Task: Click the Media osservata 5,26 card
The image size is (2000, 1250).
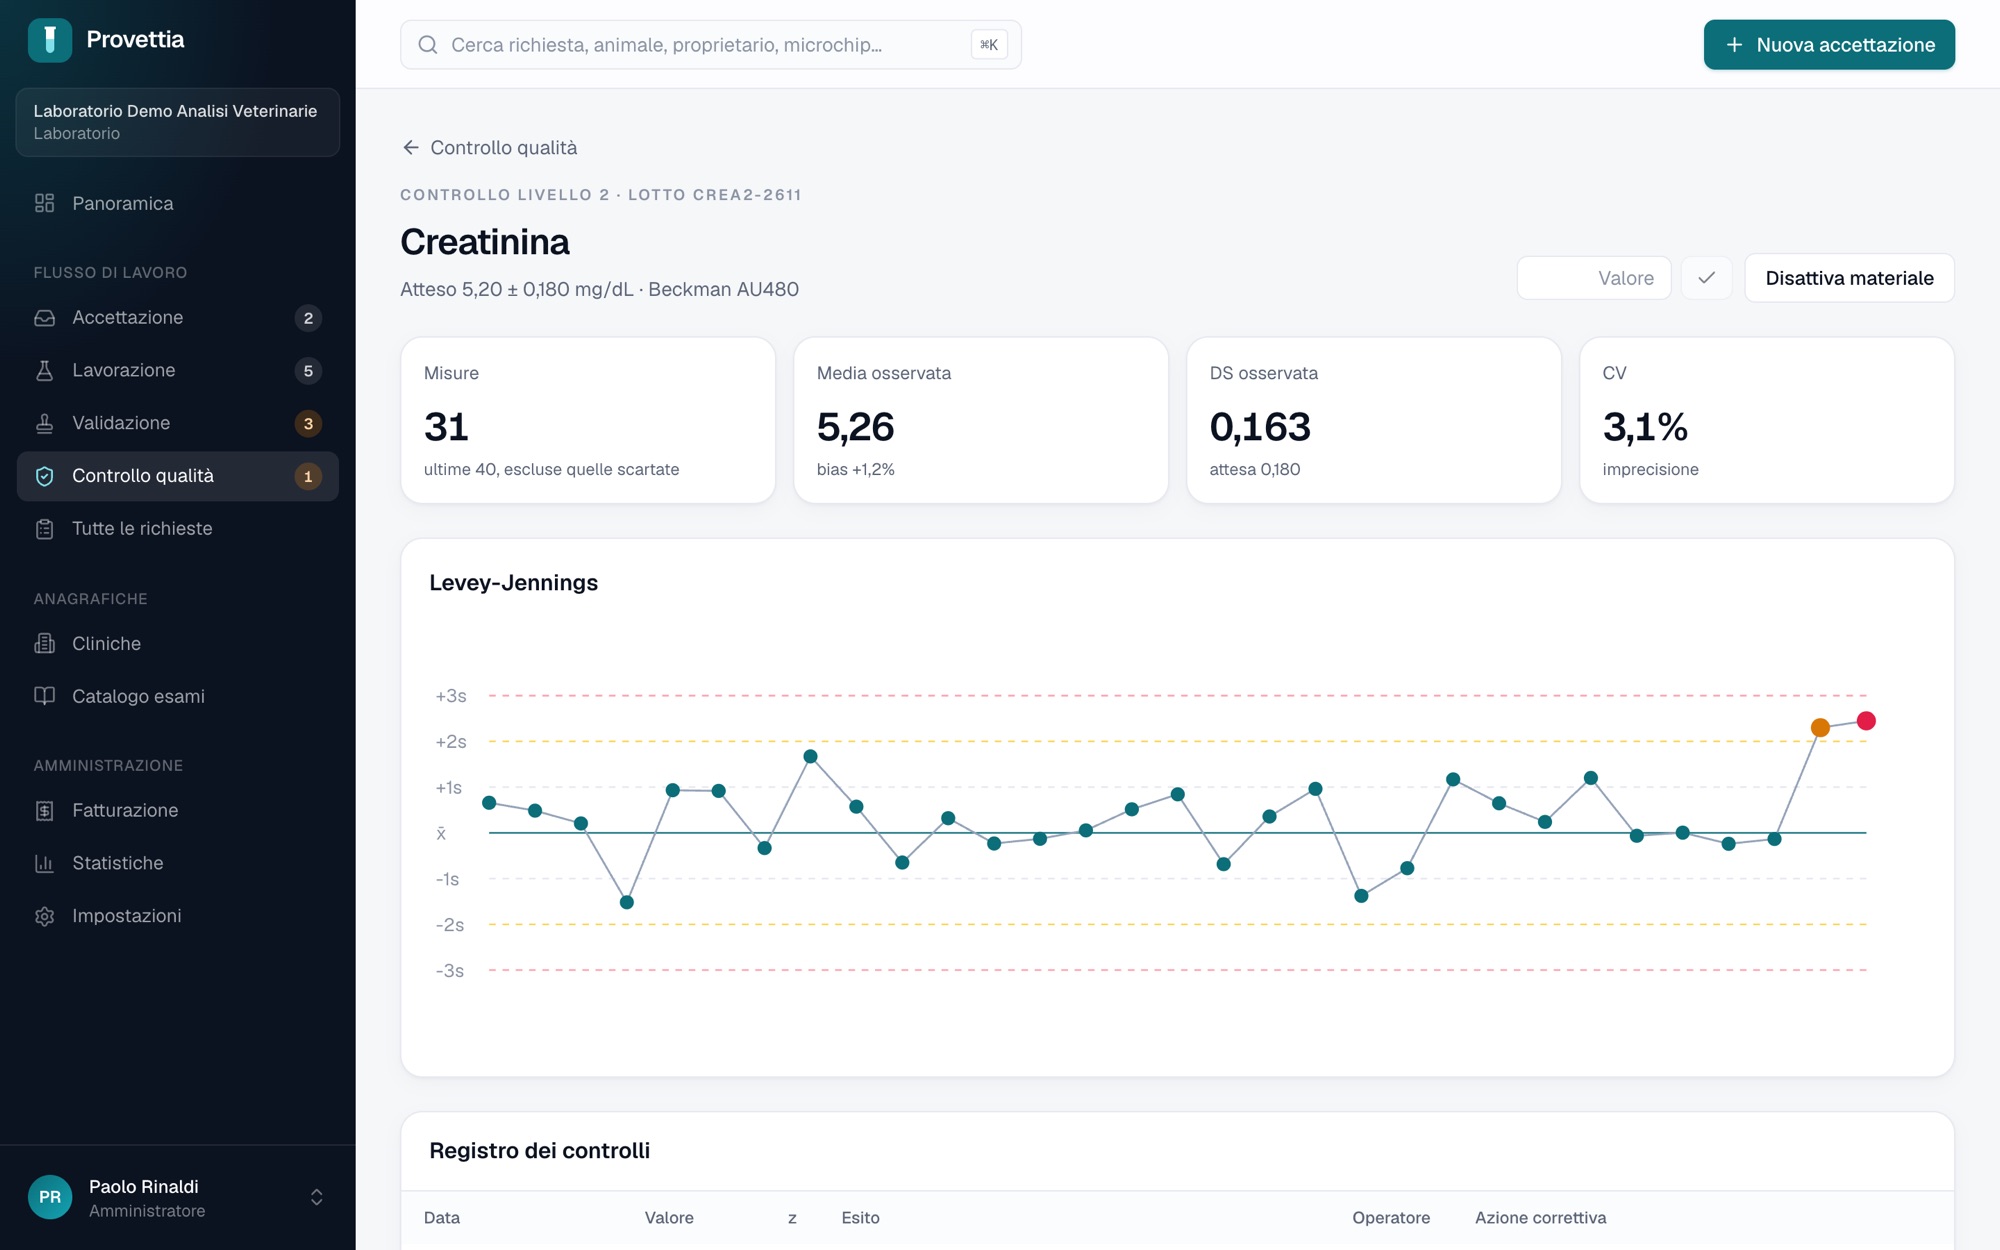Action: point(981,420)
